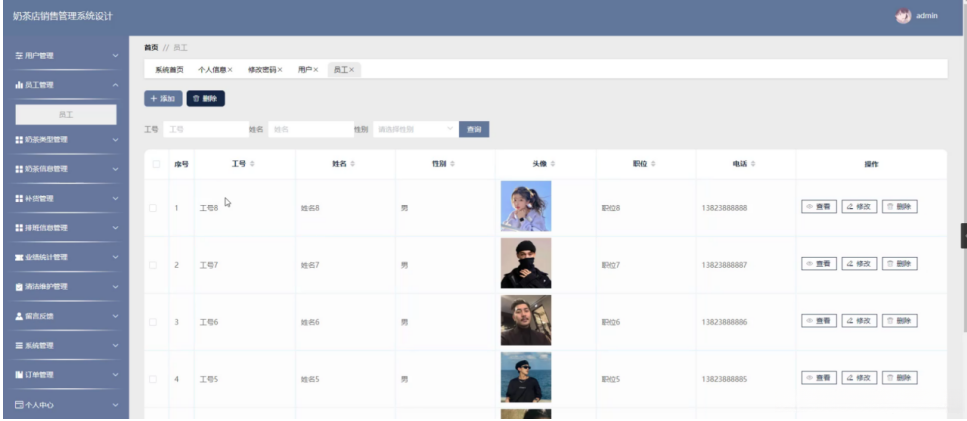Toggle the select-all header checkbox
The image size is (967, 421).
[156, 164]
